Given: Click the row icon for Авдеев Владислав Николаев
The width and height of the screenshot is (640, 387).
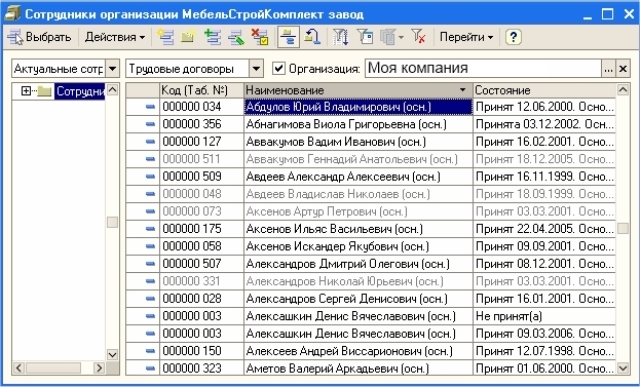Looking at the screenshot, I should pyautogui.click(x=151, y=194).
